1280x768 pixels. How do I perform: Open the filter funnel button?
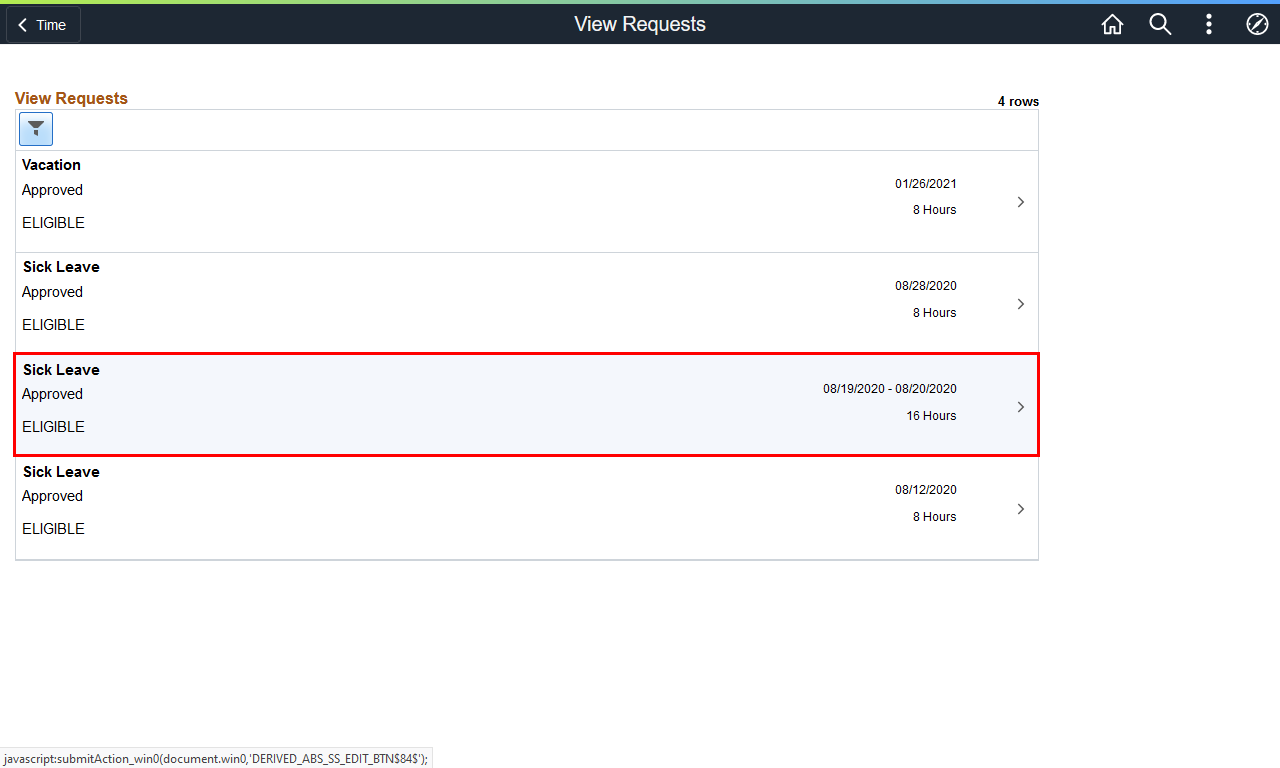[x=36, y=129]
